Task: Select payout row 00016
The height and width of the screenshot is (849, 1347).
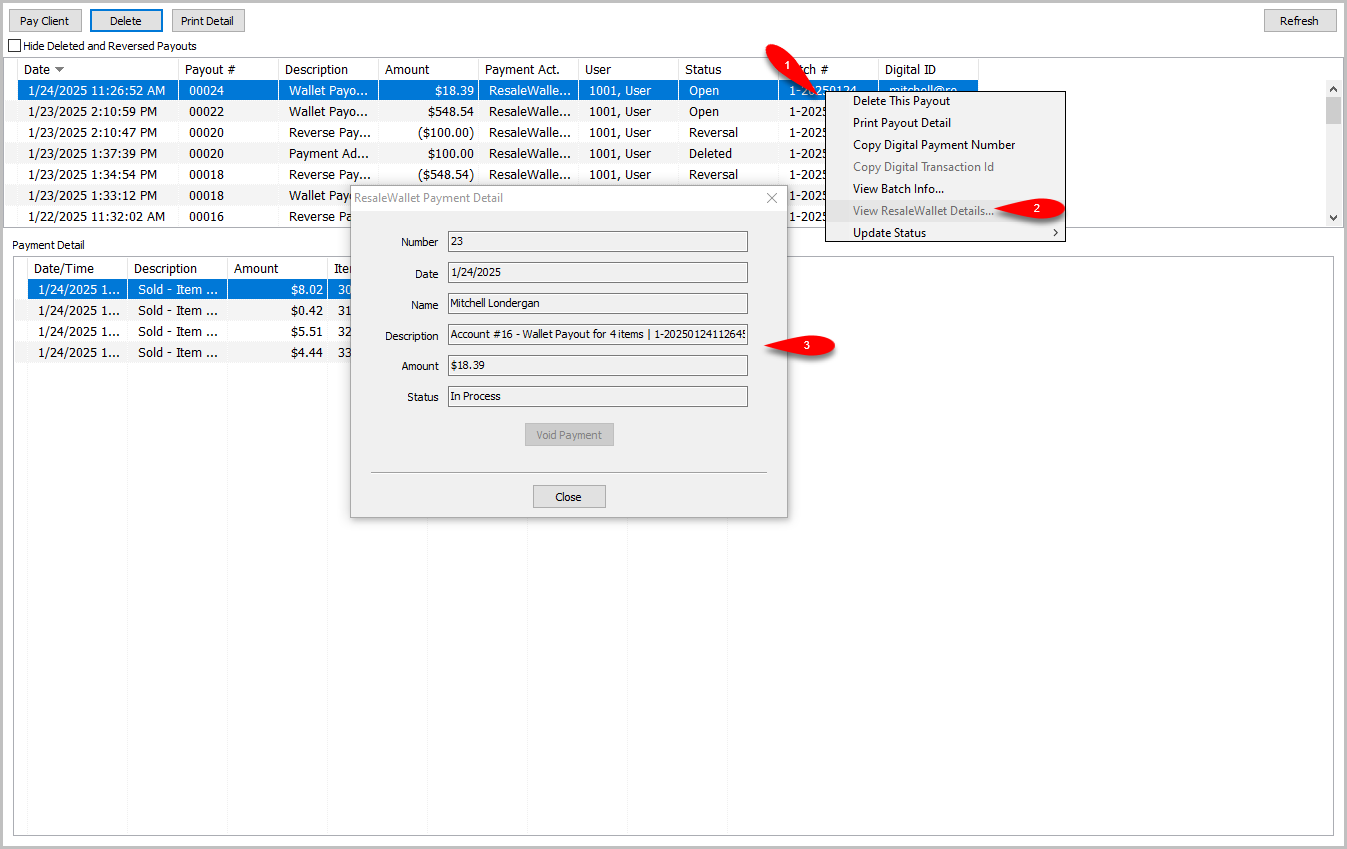Action: coord(184,216)
